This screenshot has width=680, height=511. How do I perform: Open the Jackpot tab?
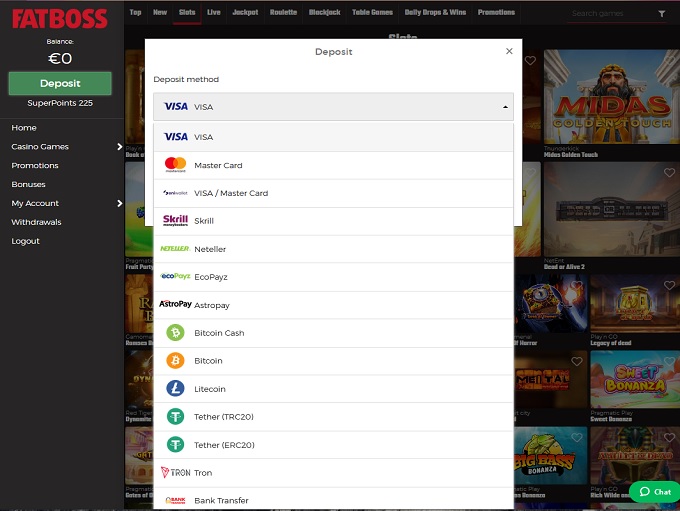tap(245, 12)
